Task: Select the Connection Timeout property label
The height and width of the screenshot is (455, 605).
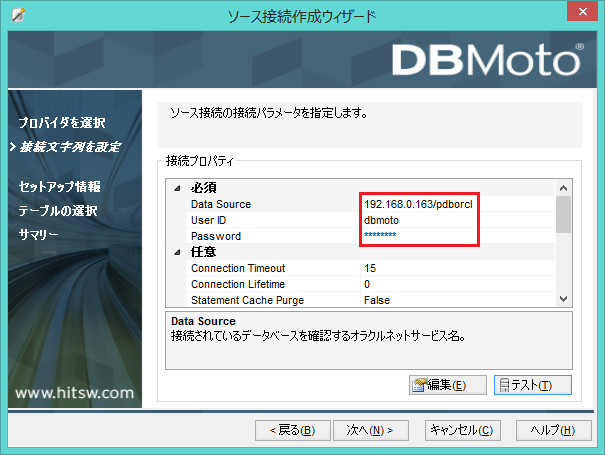Action: 238,268
